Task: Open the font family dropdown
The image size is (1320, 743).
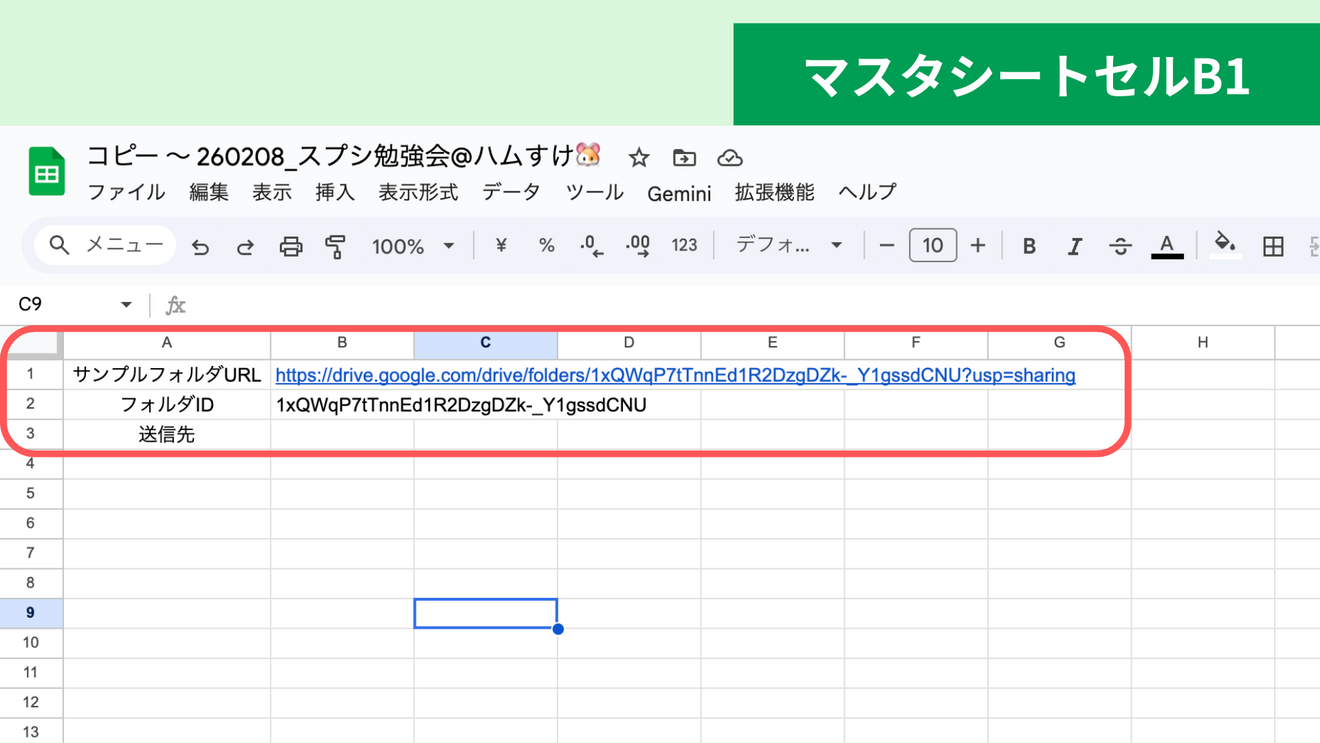Action: point(789,245)
